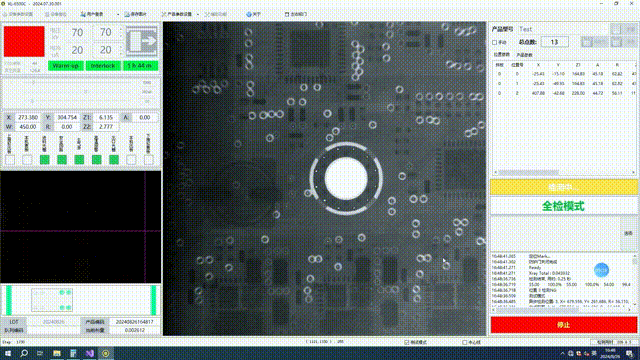Click the blue floating circle over the log
640x360 pixels.
click(x=601, y=270)
